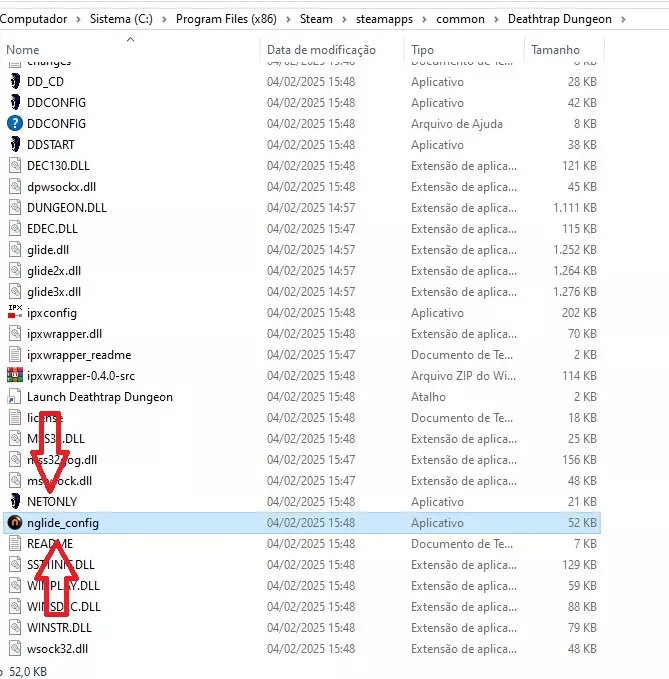Screen dimensions: 669x679
Task: Click the 202 KB size value
Action: tap(579, 313)
